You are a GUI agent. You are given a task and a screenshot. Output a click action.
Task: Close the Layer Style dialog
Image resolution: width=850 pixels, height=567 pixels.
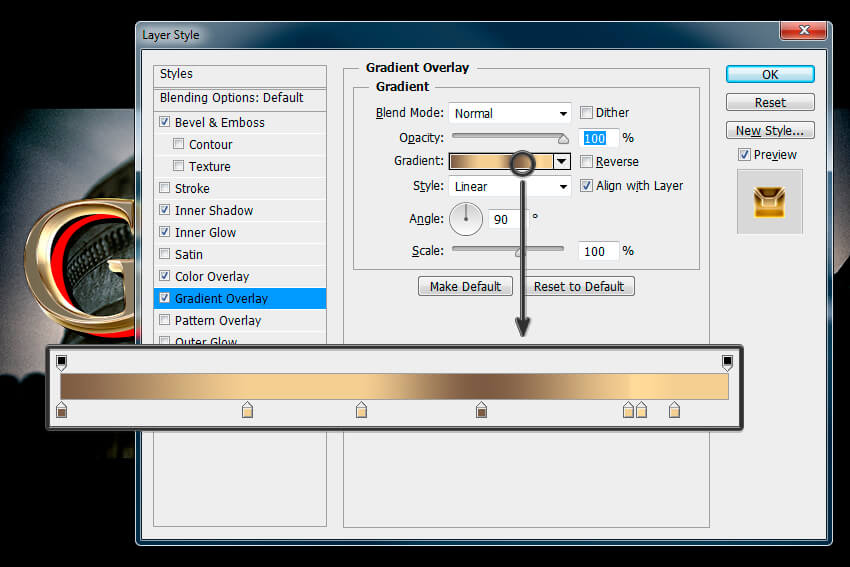804,30
